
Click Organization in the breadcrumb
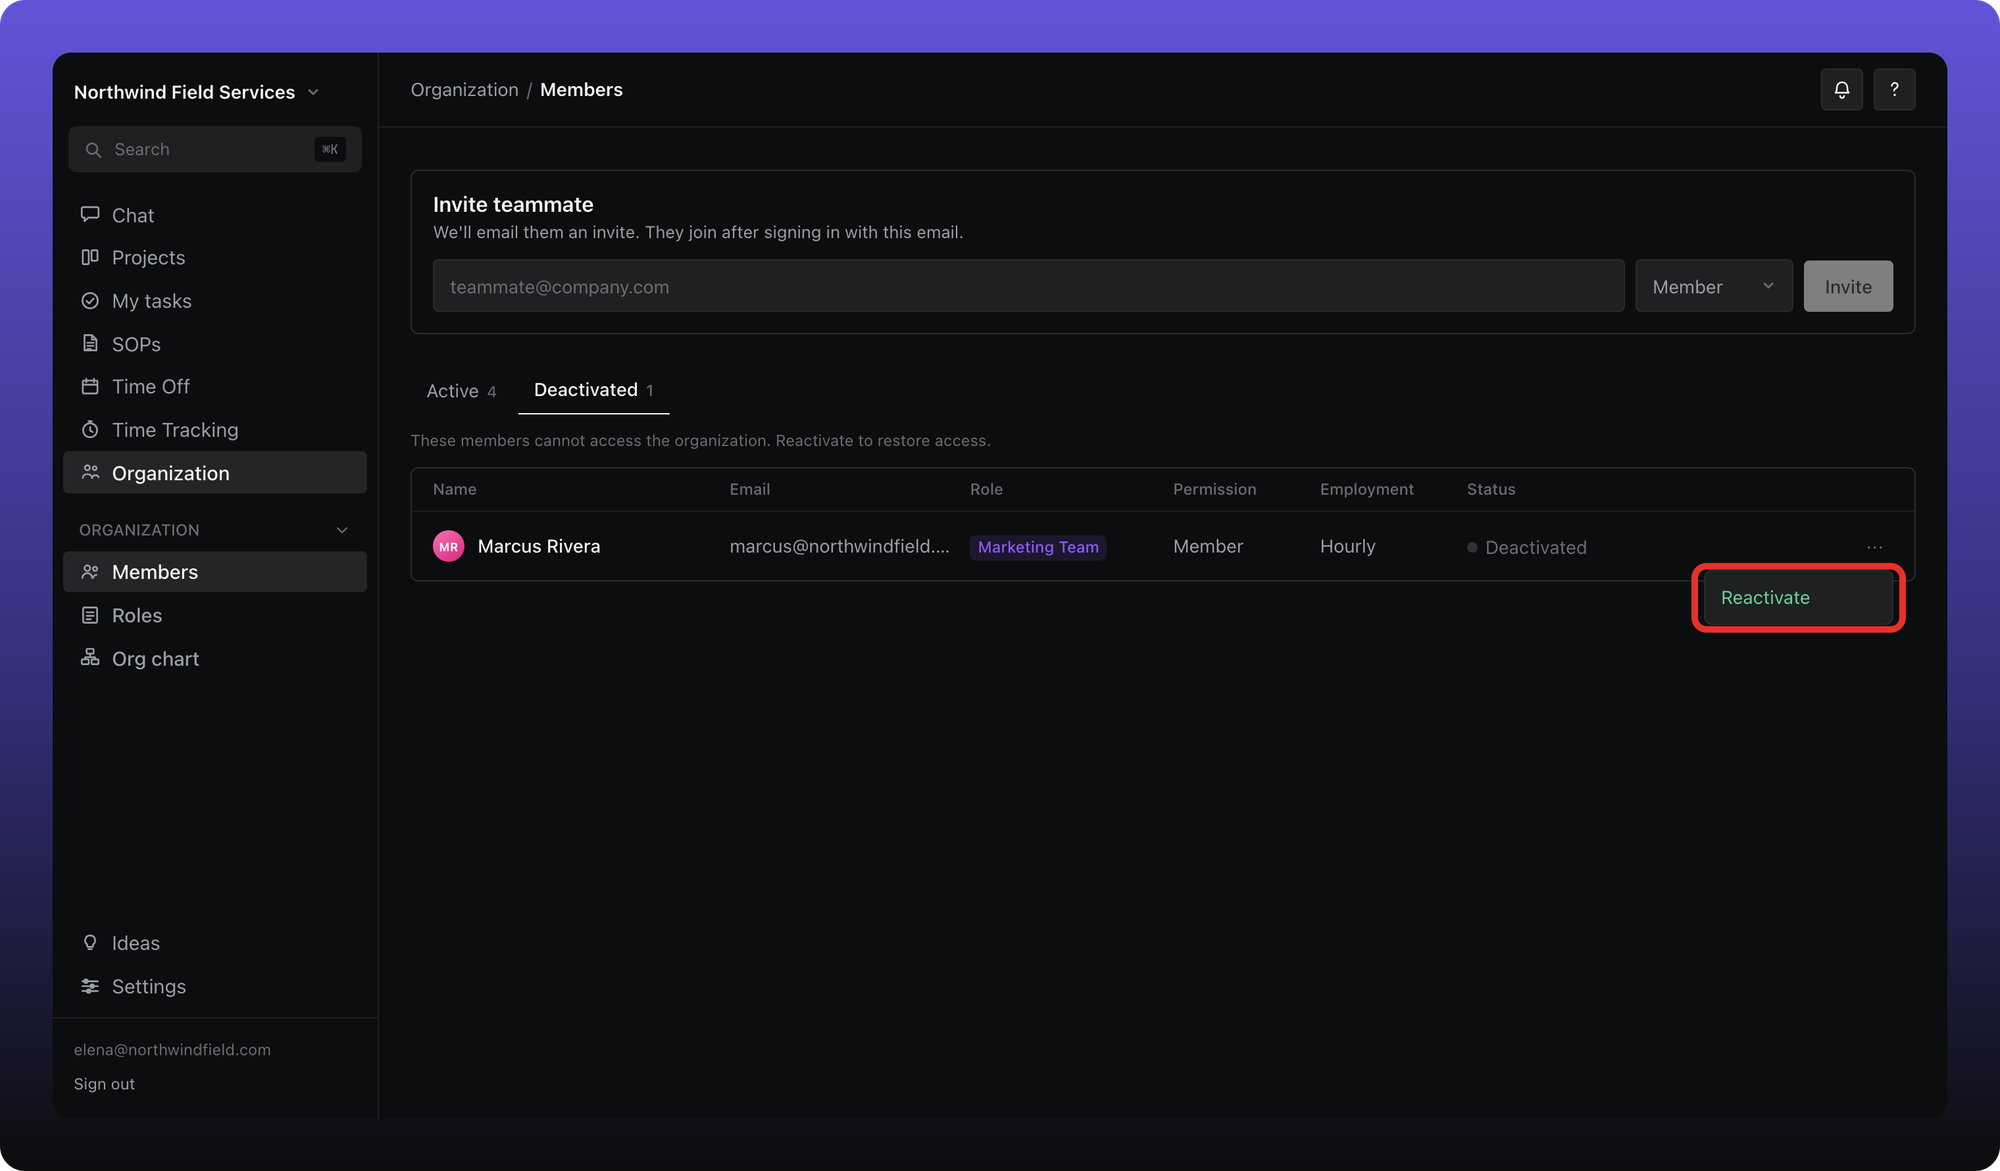pyautogui.click(x=464, y=90)
